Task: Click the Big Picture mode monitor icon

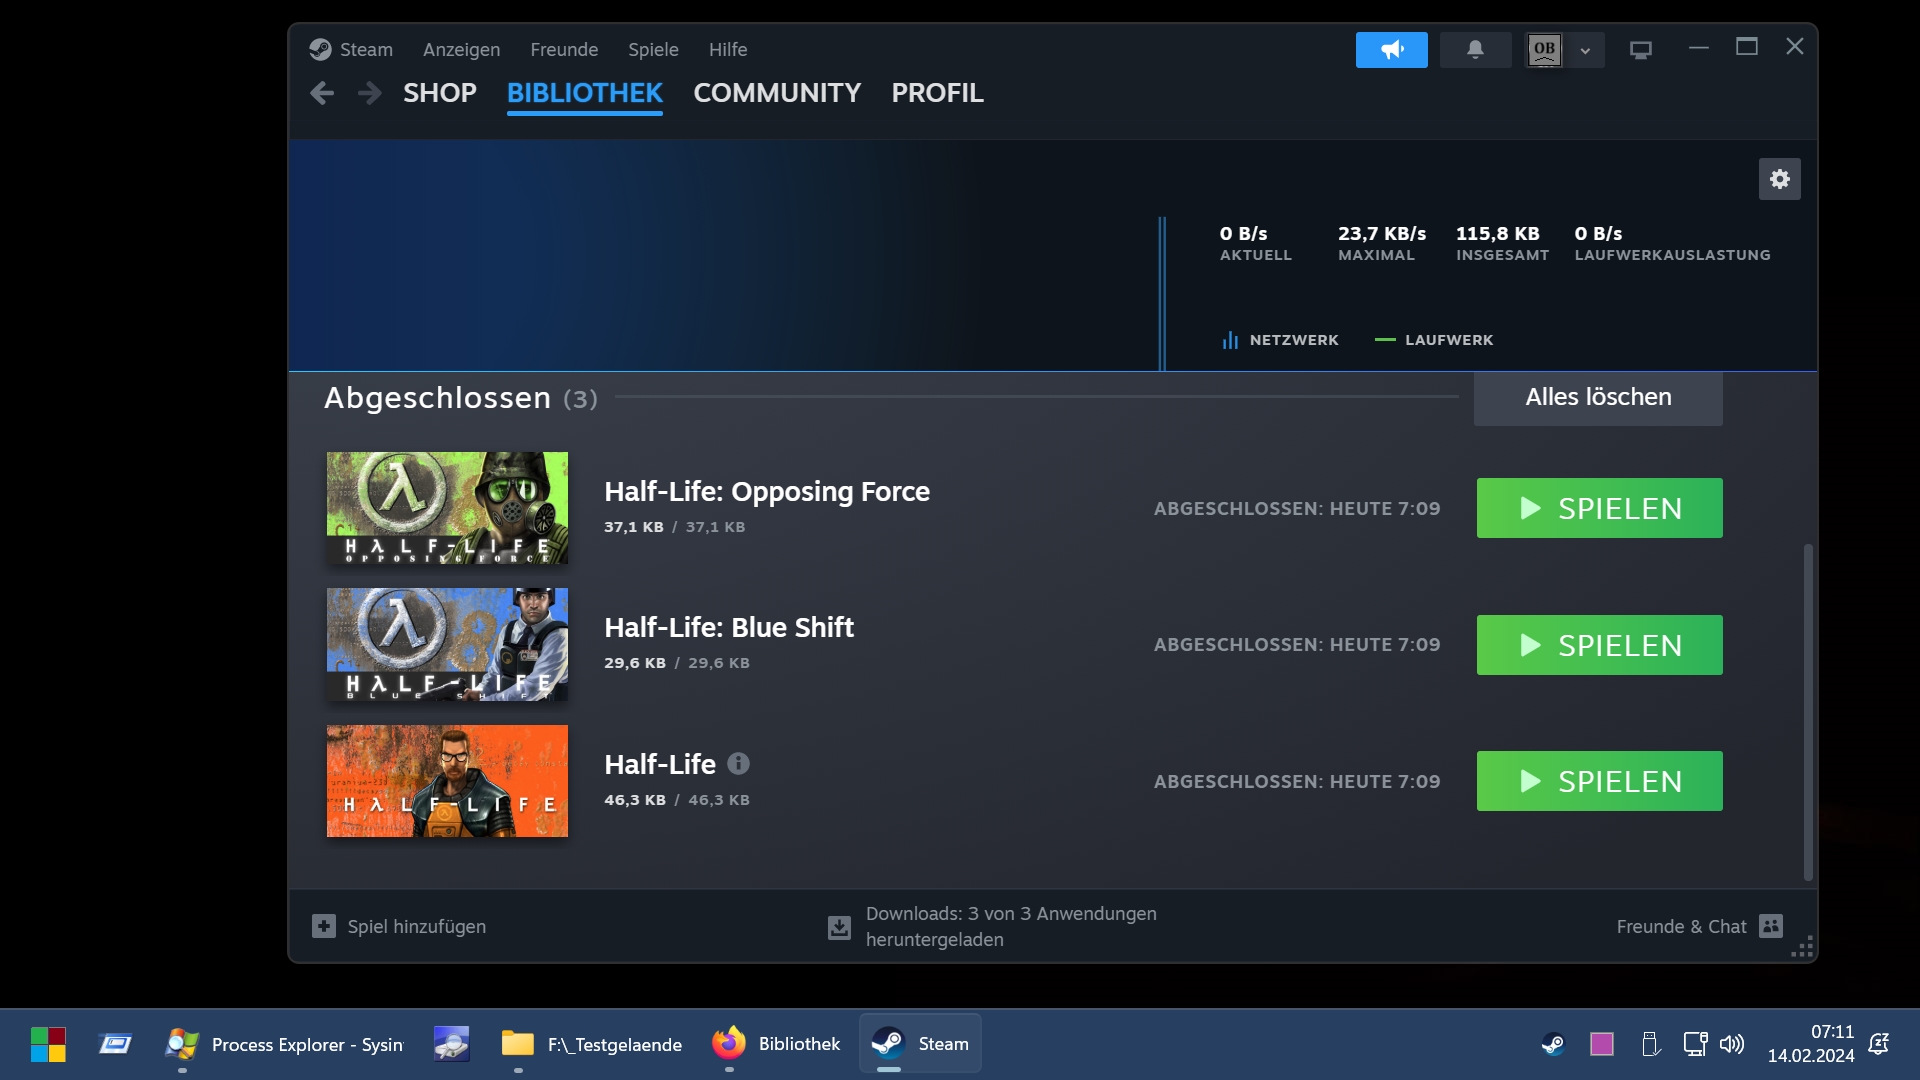Action: (1640, 49)
